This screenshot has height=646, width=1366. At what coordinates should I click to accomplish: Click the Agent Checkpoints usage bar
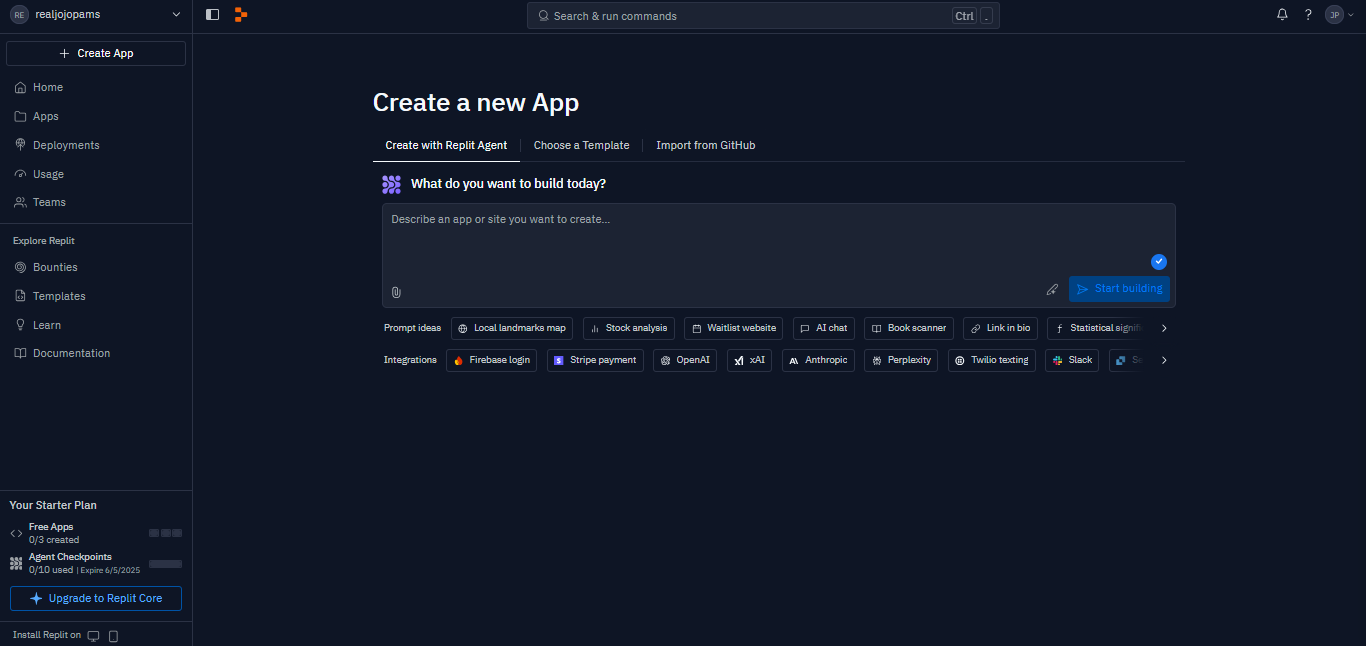coord(166,563)
